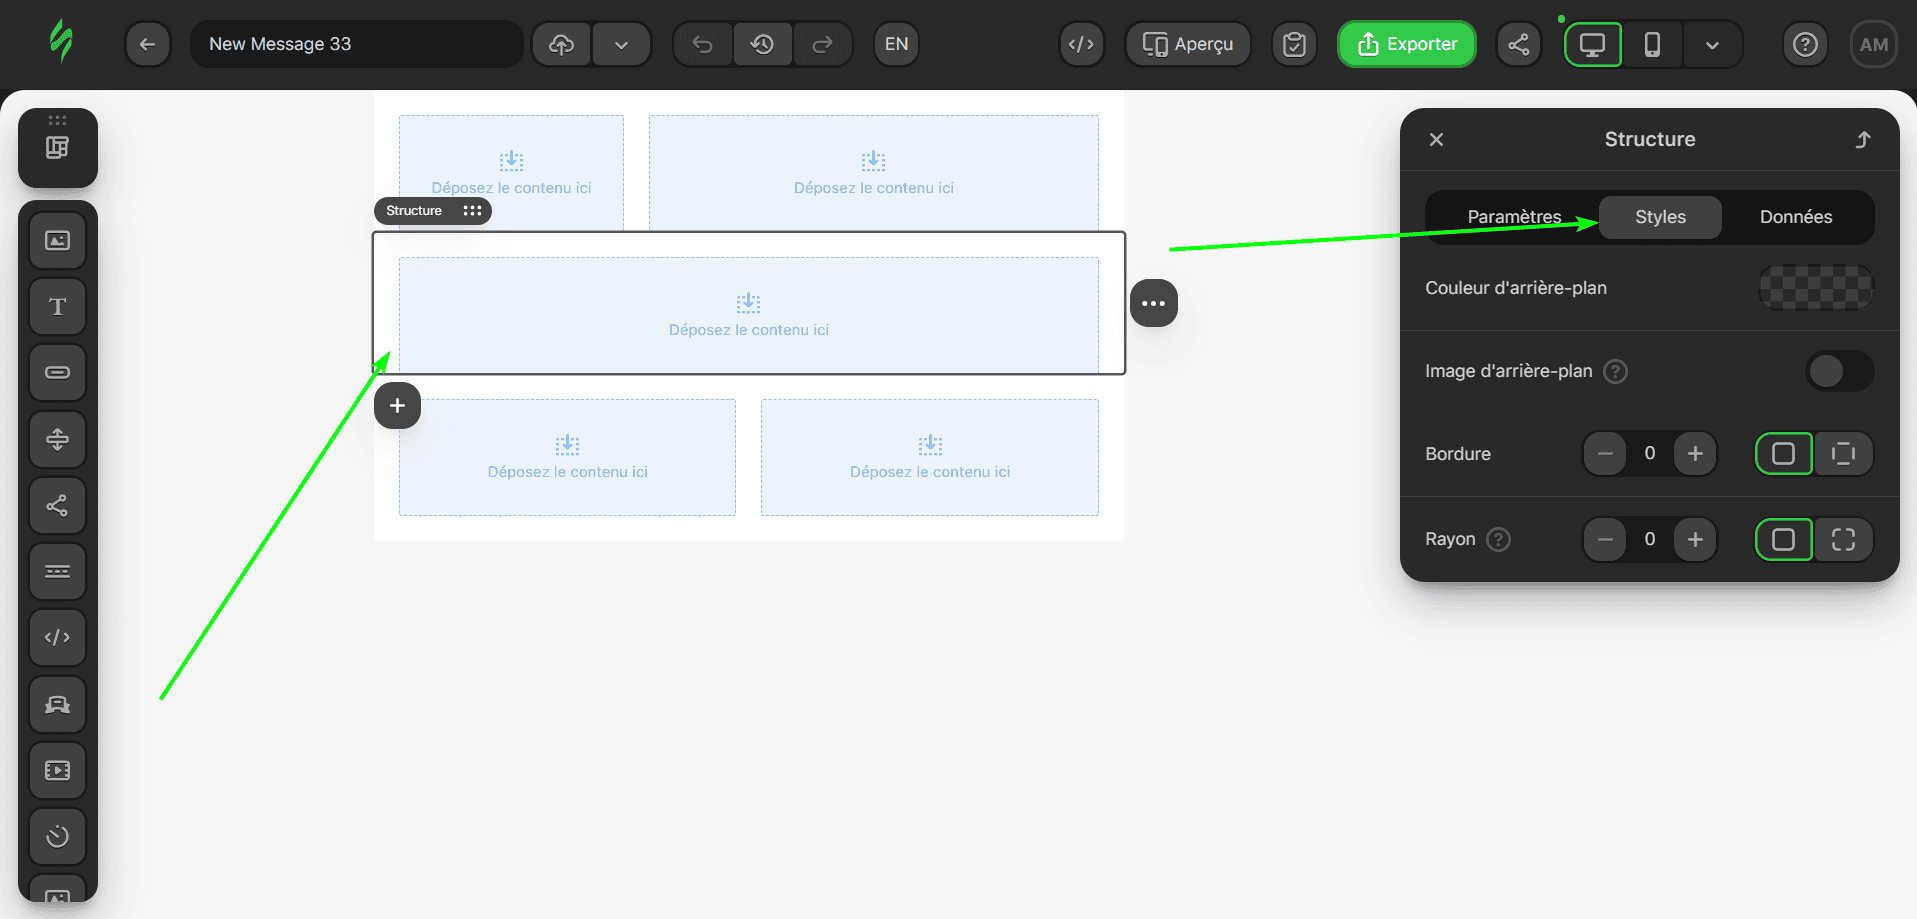The width and height of the screenshot is (1917, 919).
Task: Click the Exporter button
Action: [1406, 44]
